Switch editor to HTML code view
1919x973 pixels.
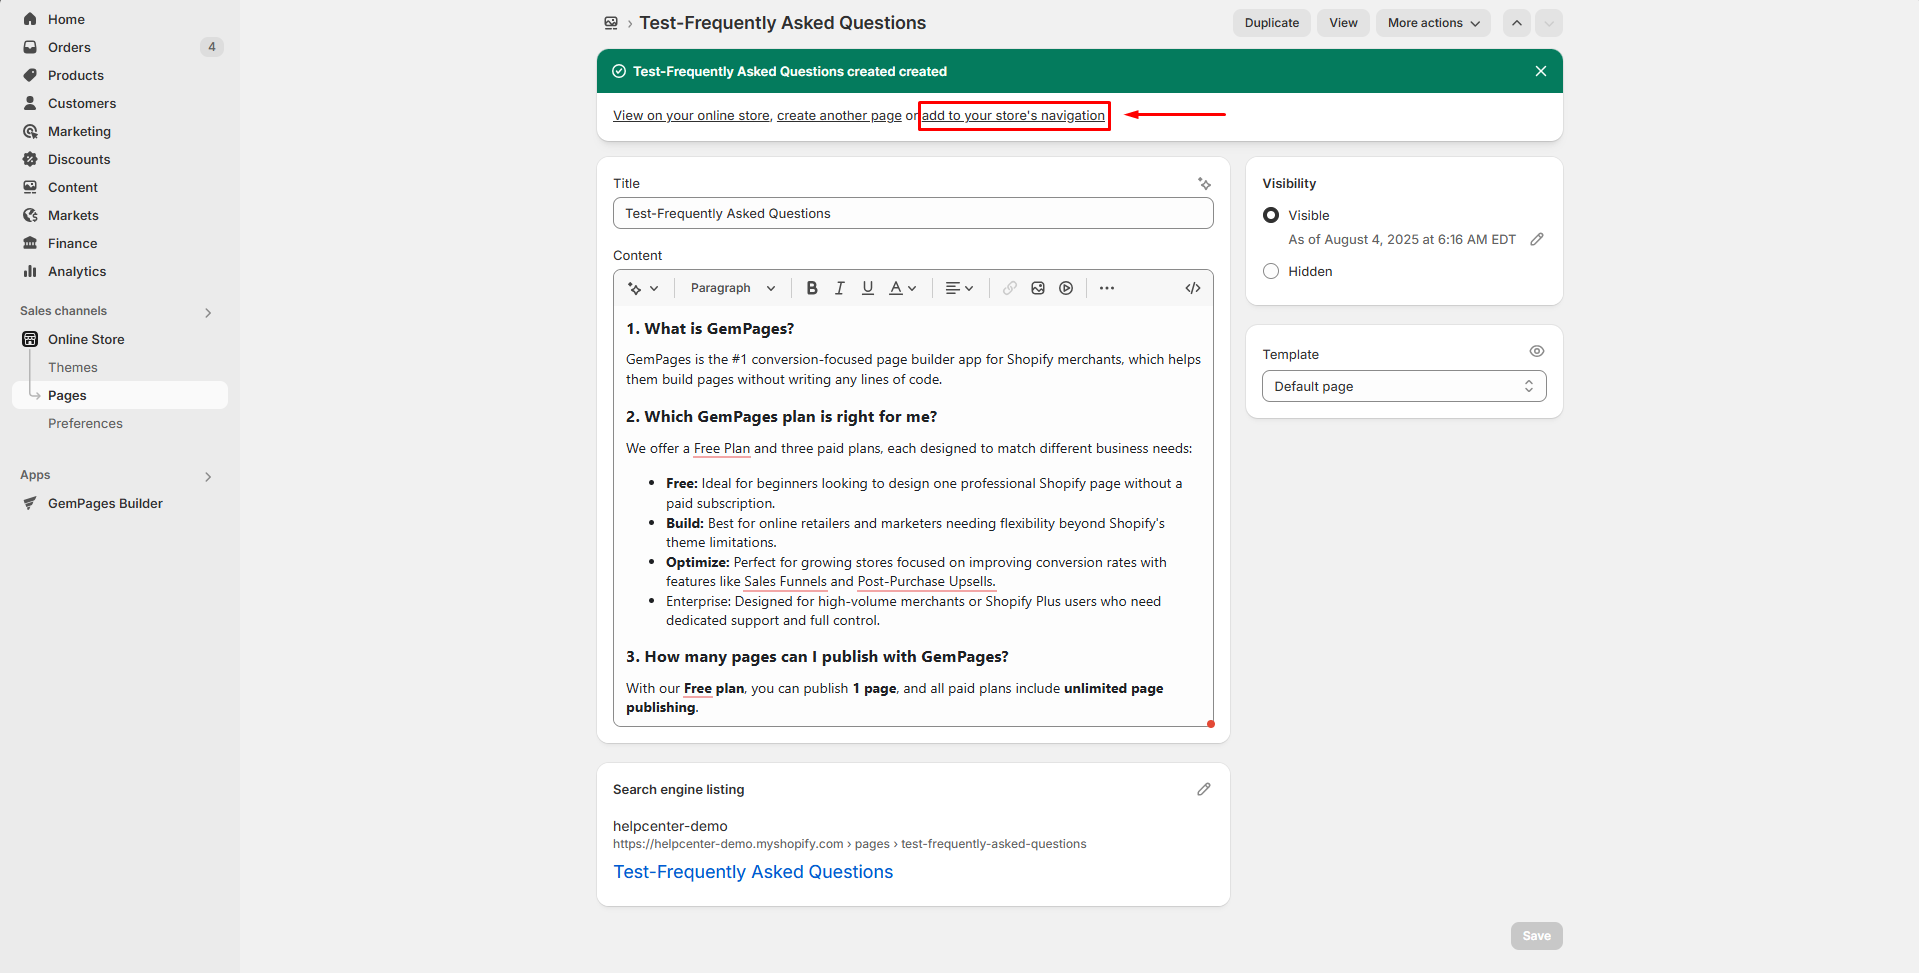(x=1193, y=288)
